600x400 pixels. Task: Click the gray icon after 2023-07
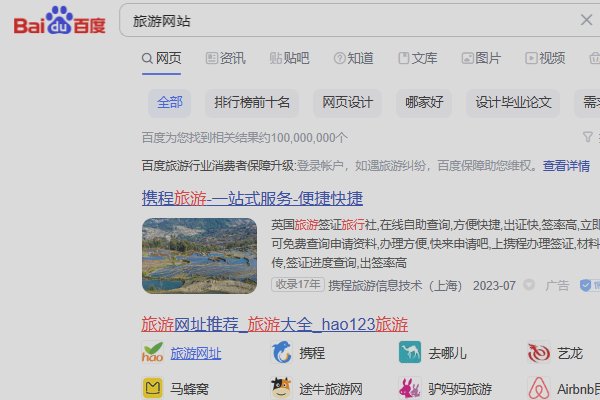coord(529,285)
